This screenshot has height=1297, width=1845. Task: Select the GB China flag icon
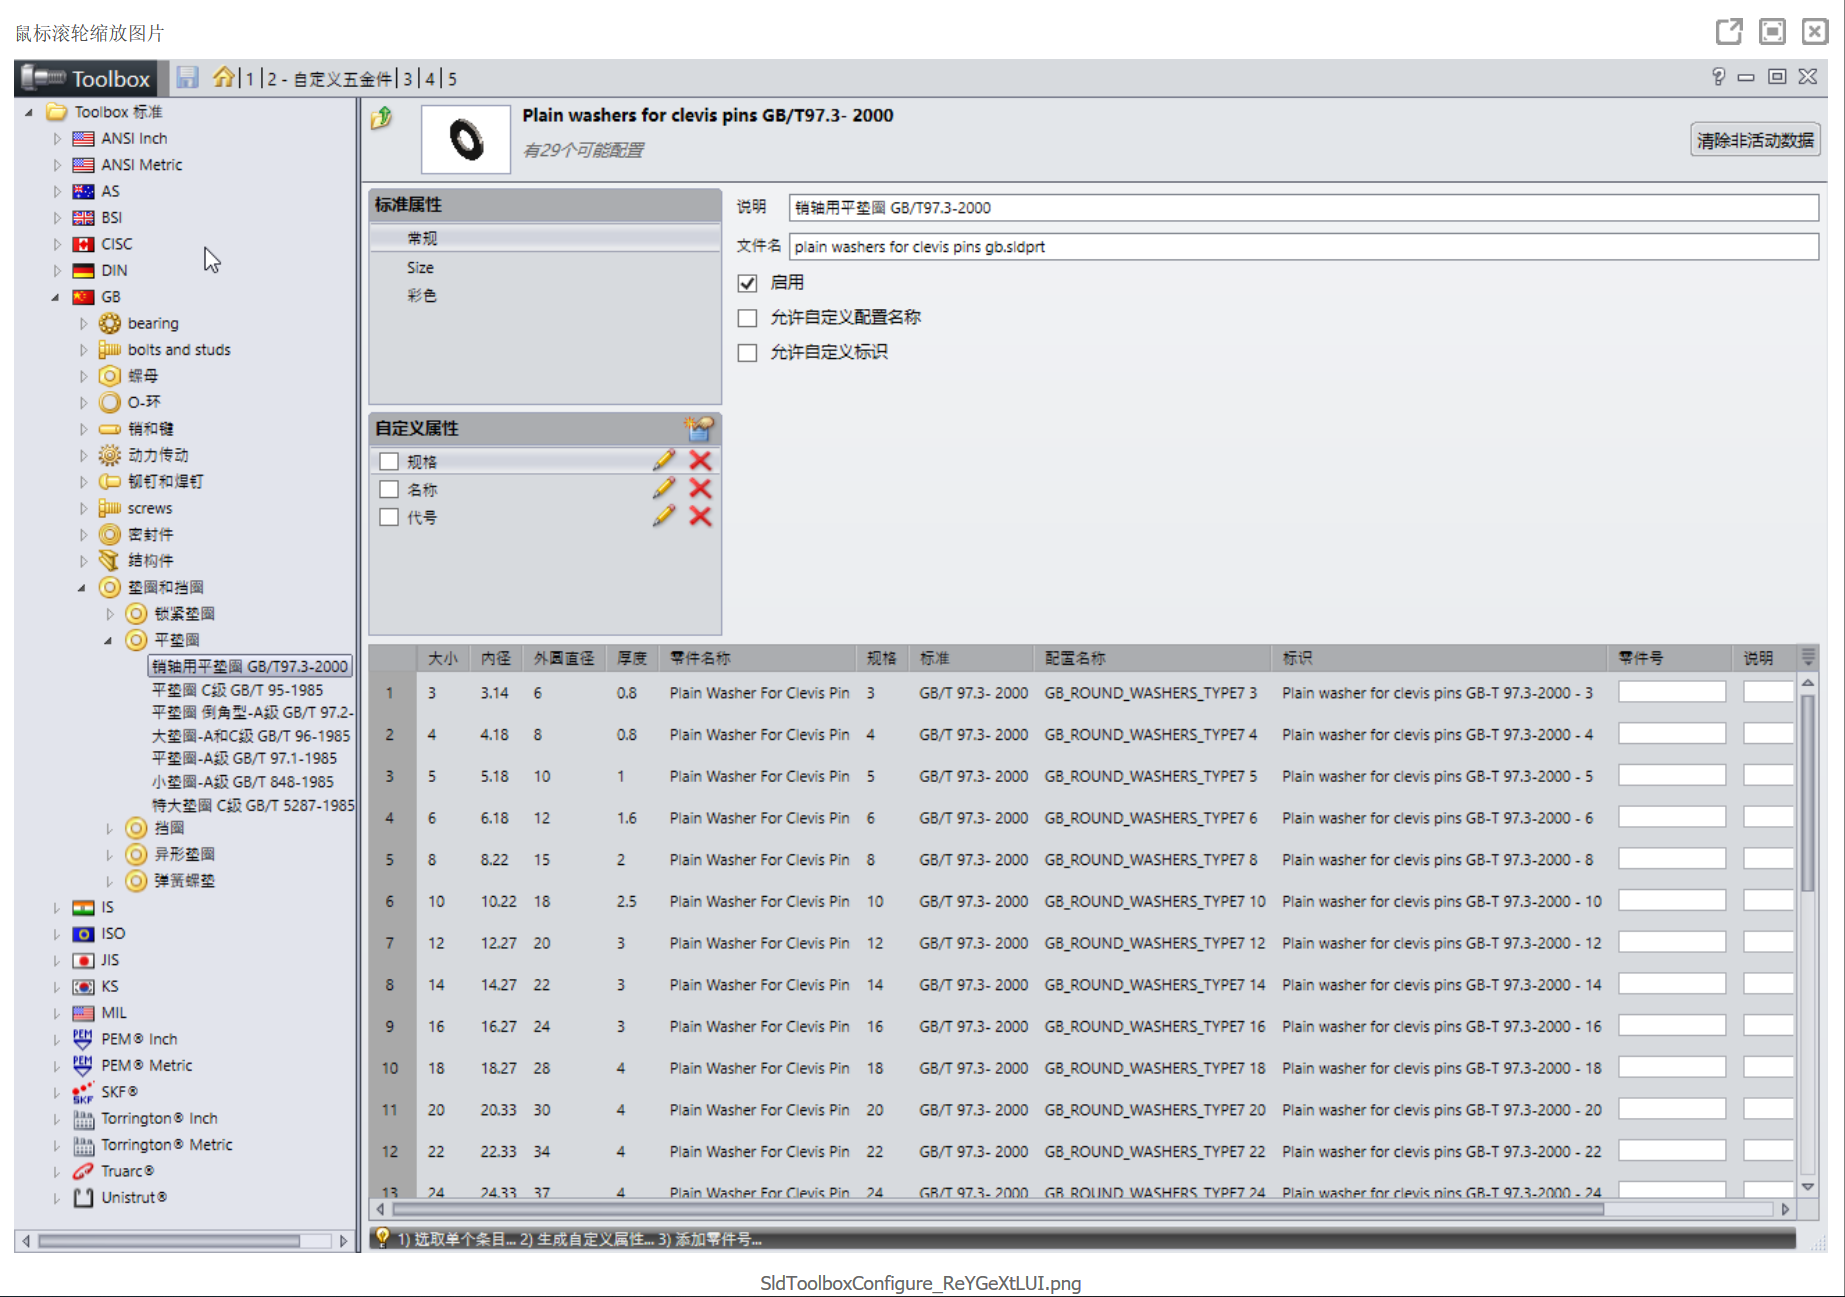click(x=84, y=297)
